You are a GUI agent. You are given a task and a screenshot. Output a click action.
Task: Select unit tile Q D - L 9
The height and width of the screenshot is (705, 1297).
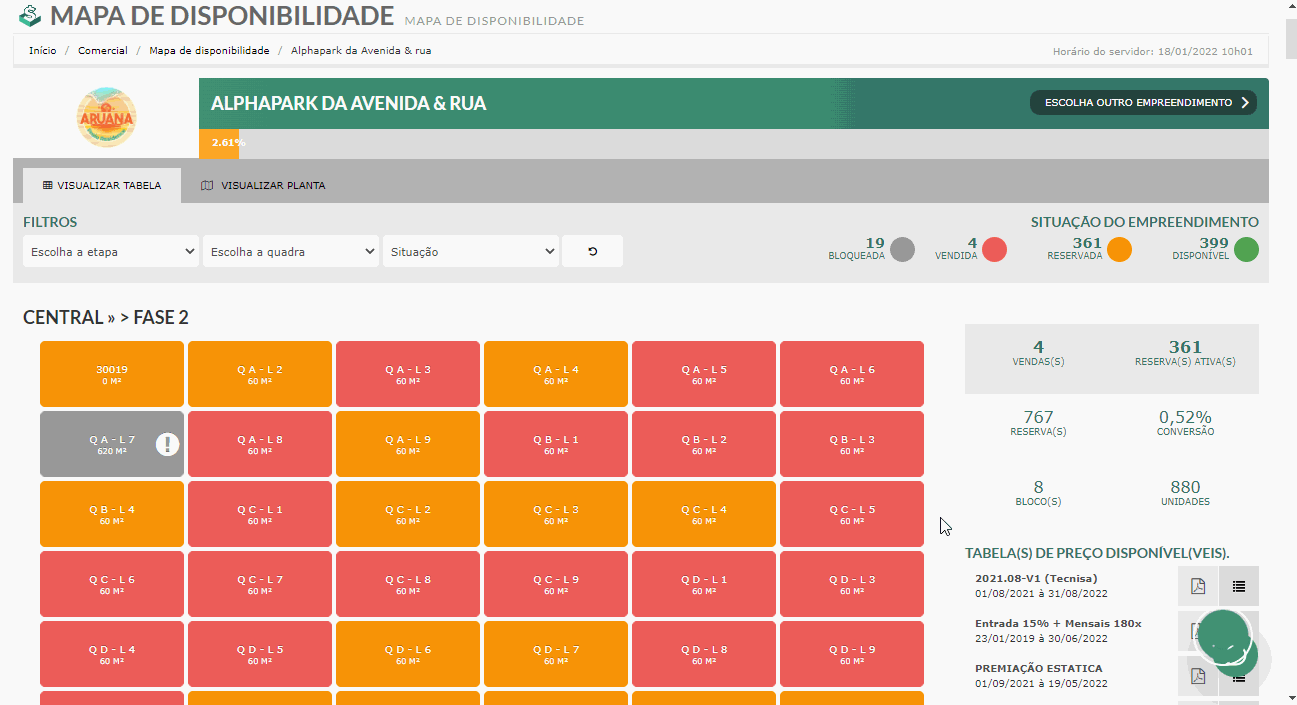[852, 654]
